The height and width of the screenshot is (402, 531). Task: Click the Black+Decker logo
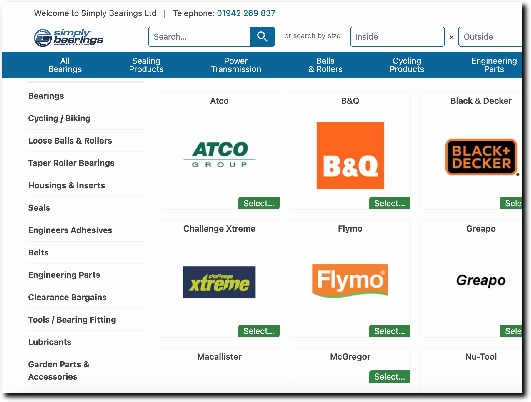tap(481, 157)
